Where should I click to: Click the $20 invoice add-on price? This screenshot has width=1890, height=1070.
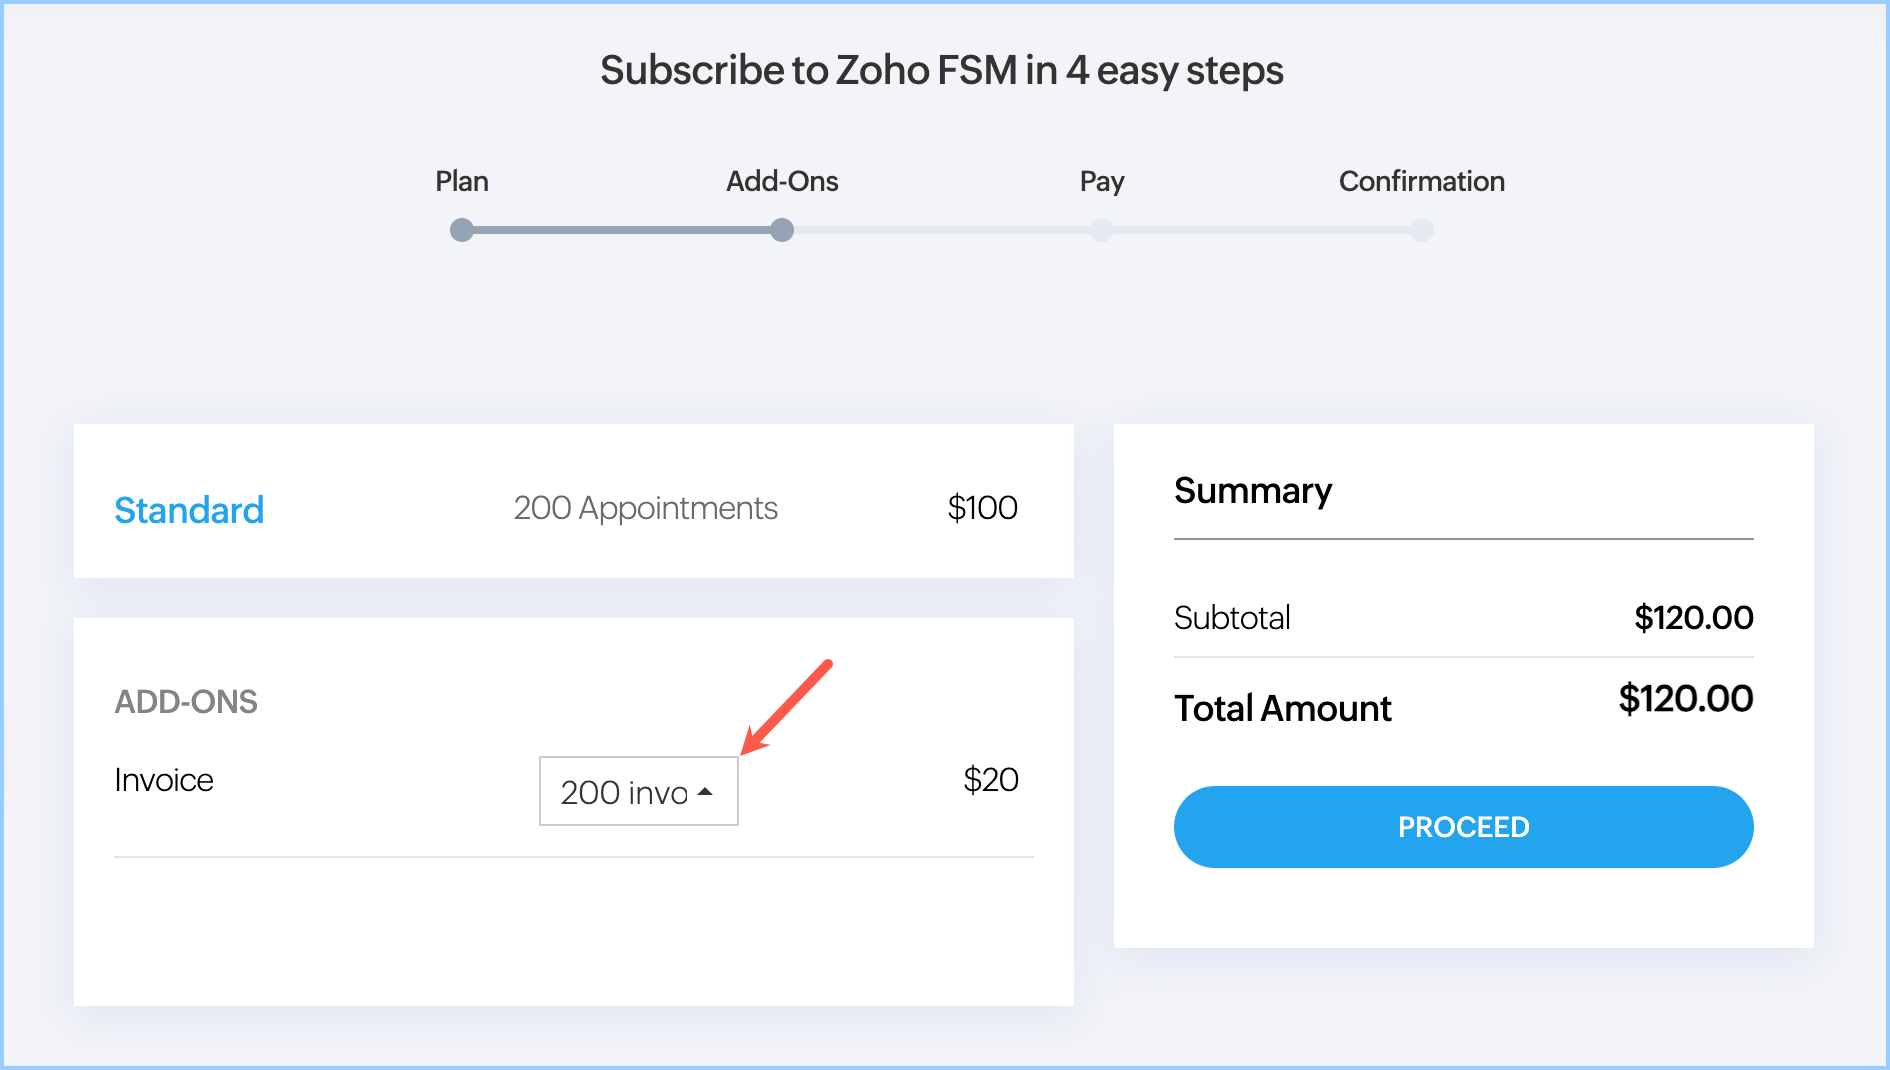990,780
